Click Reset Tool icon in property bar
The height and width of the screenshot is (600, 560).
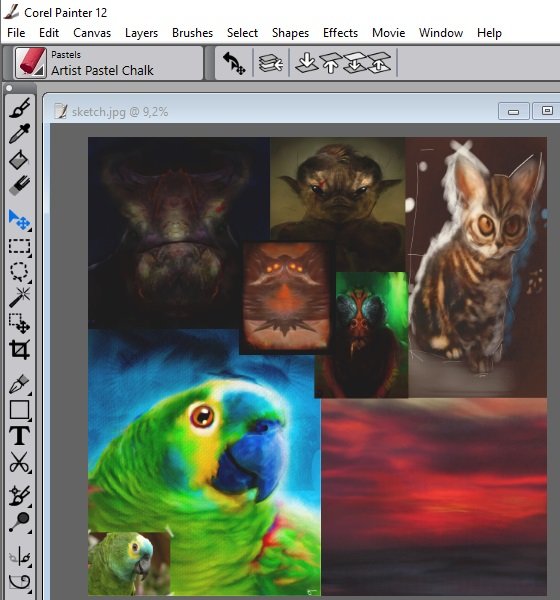(233, 63)
